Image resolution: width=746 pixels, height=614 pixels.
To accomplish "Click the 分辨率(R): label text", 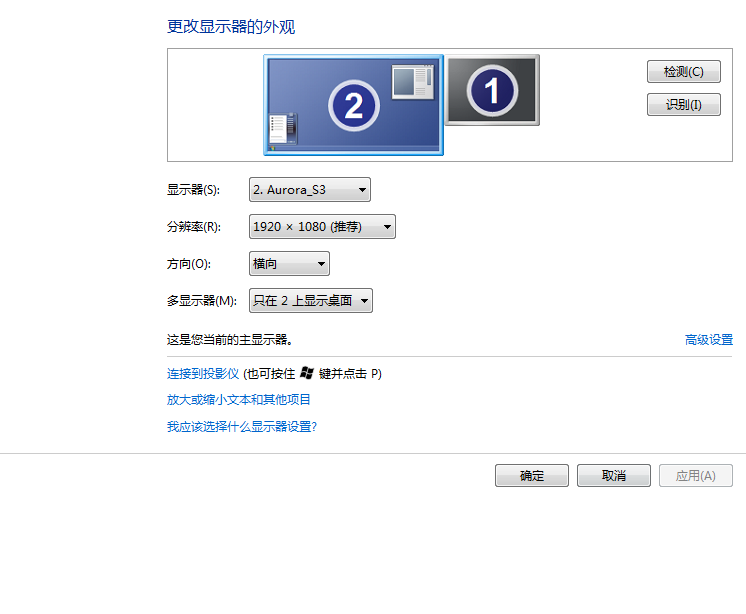I will pos(194,227).
